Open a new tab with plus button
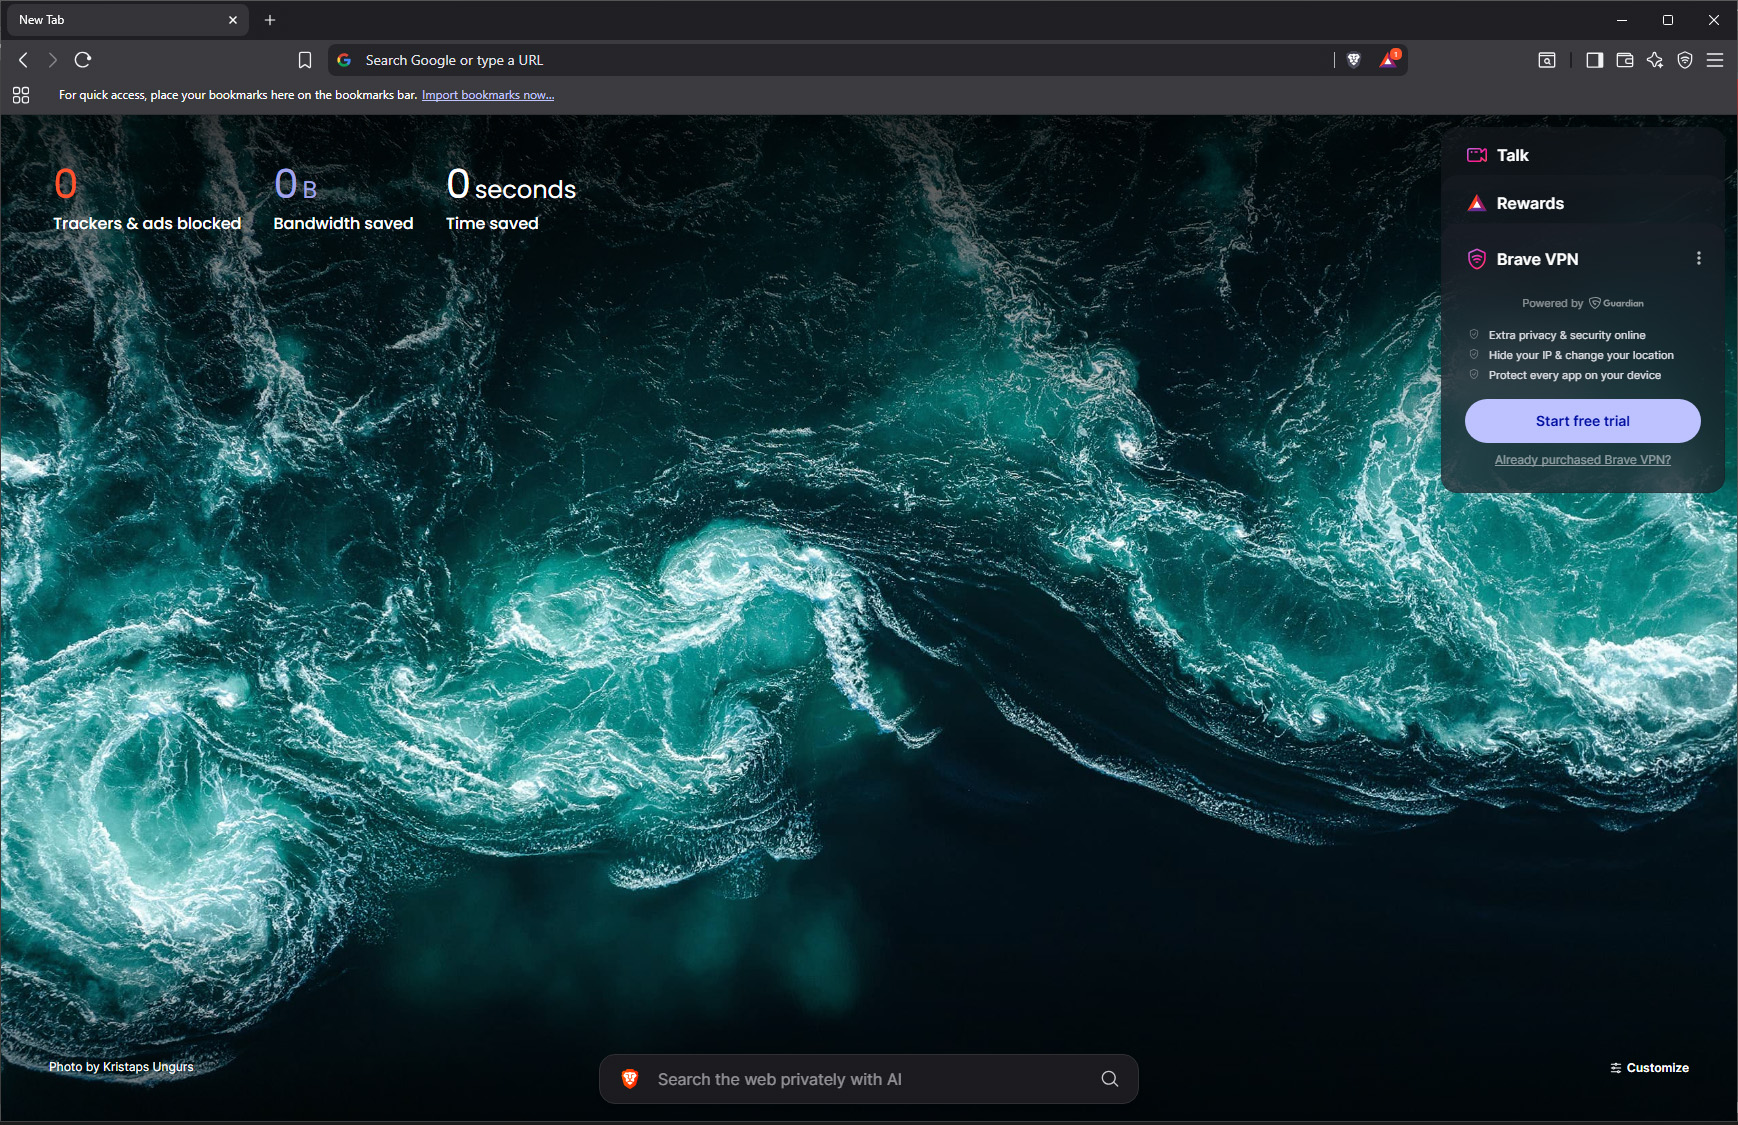Screen dimensions: 1738x1125 [270, 20]
